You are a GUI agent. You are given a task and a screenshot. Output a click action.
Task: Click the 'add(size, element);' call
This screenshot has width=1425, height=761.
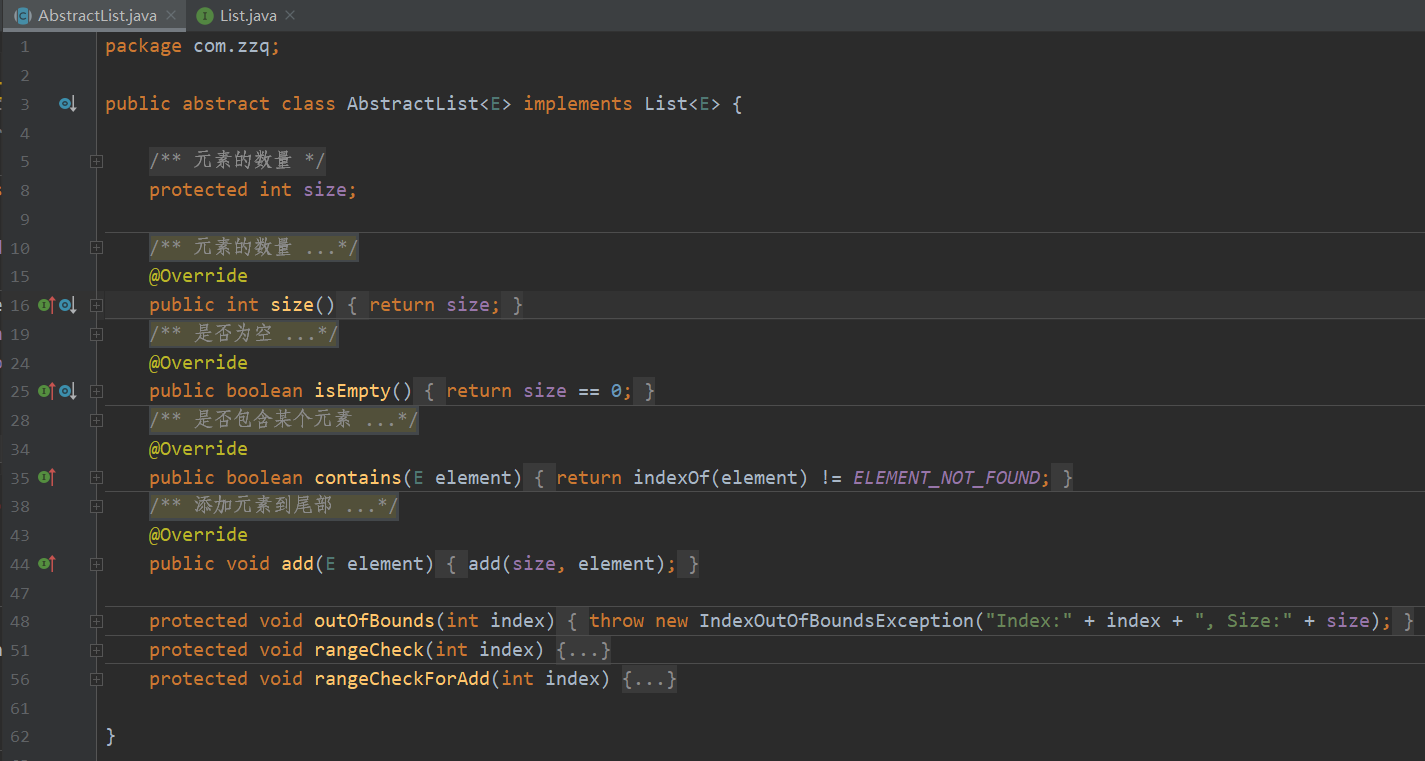(x=572, y=564)
